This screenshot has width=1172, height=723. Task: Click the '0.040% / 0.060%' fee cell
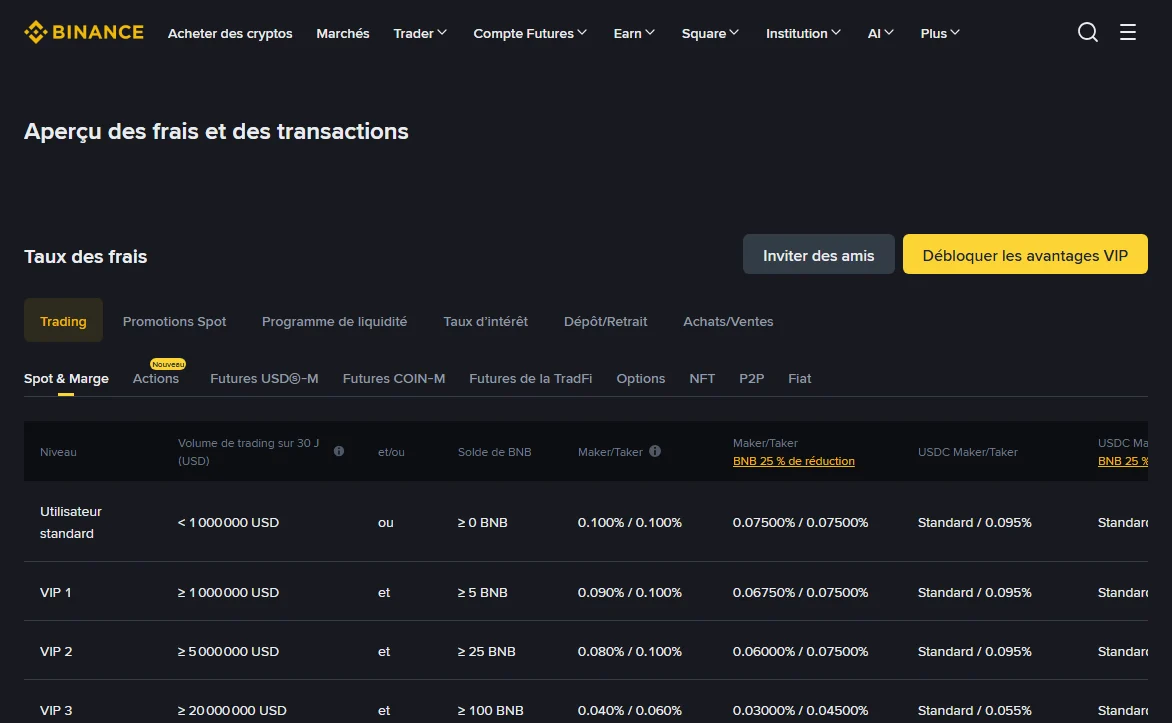click(x=629, y=710)
